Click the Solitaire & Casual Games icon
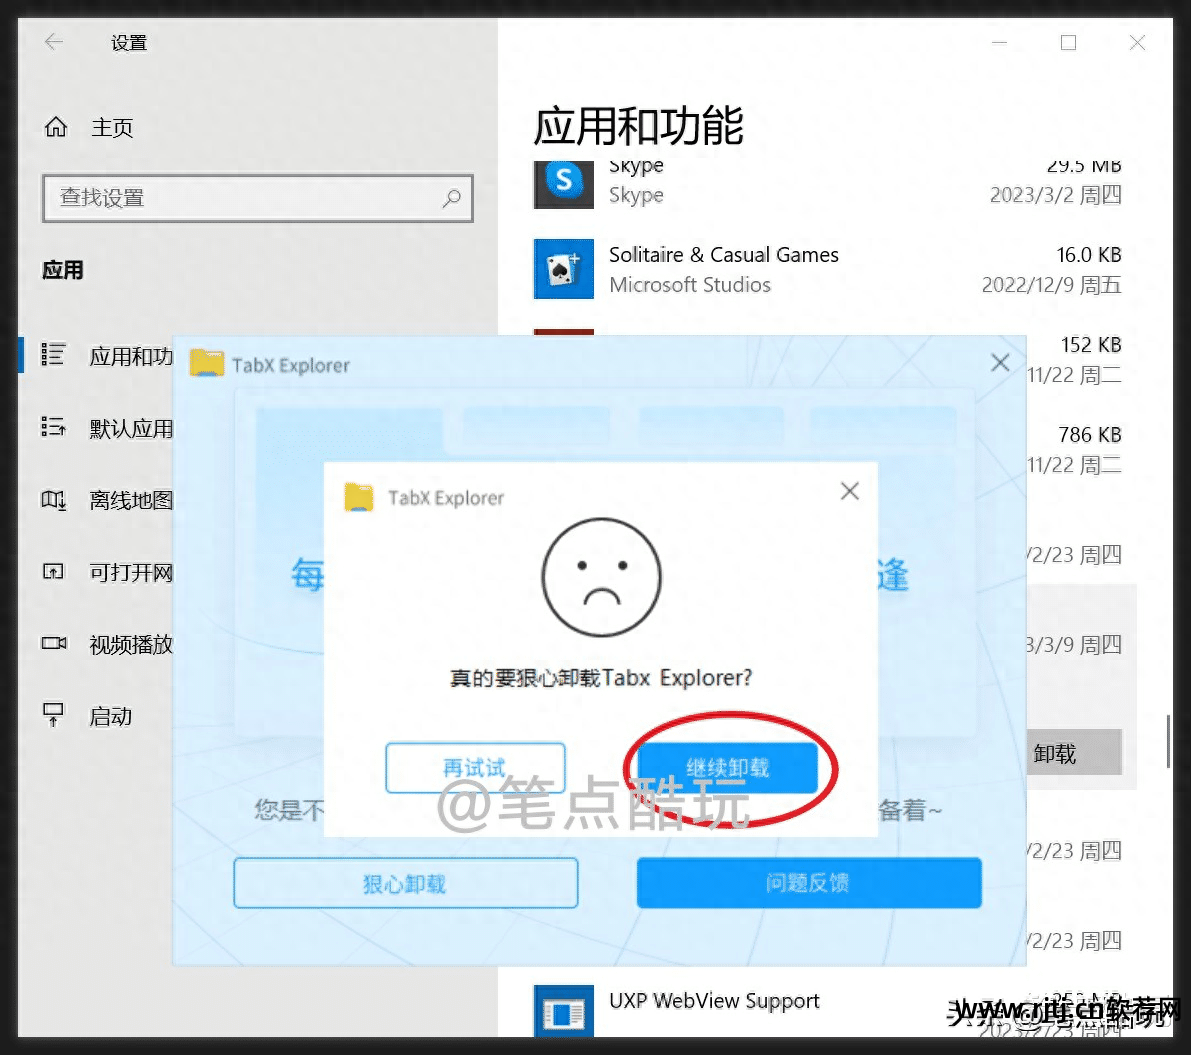Image resolution: width=1191 pixels, height=1055 pixels. tap(563, 269)
